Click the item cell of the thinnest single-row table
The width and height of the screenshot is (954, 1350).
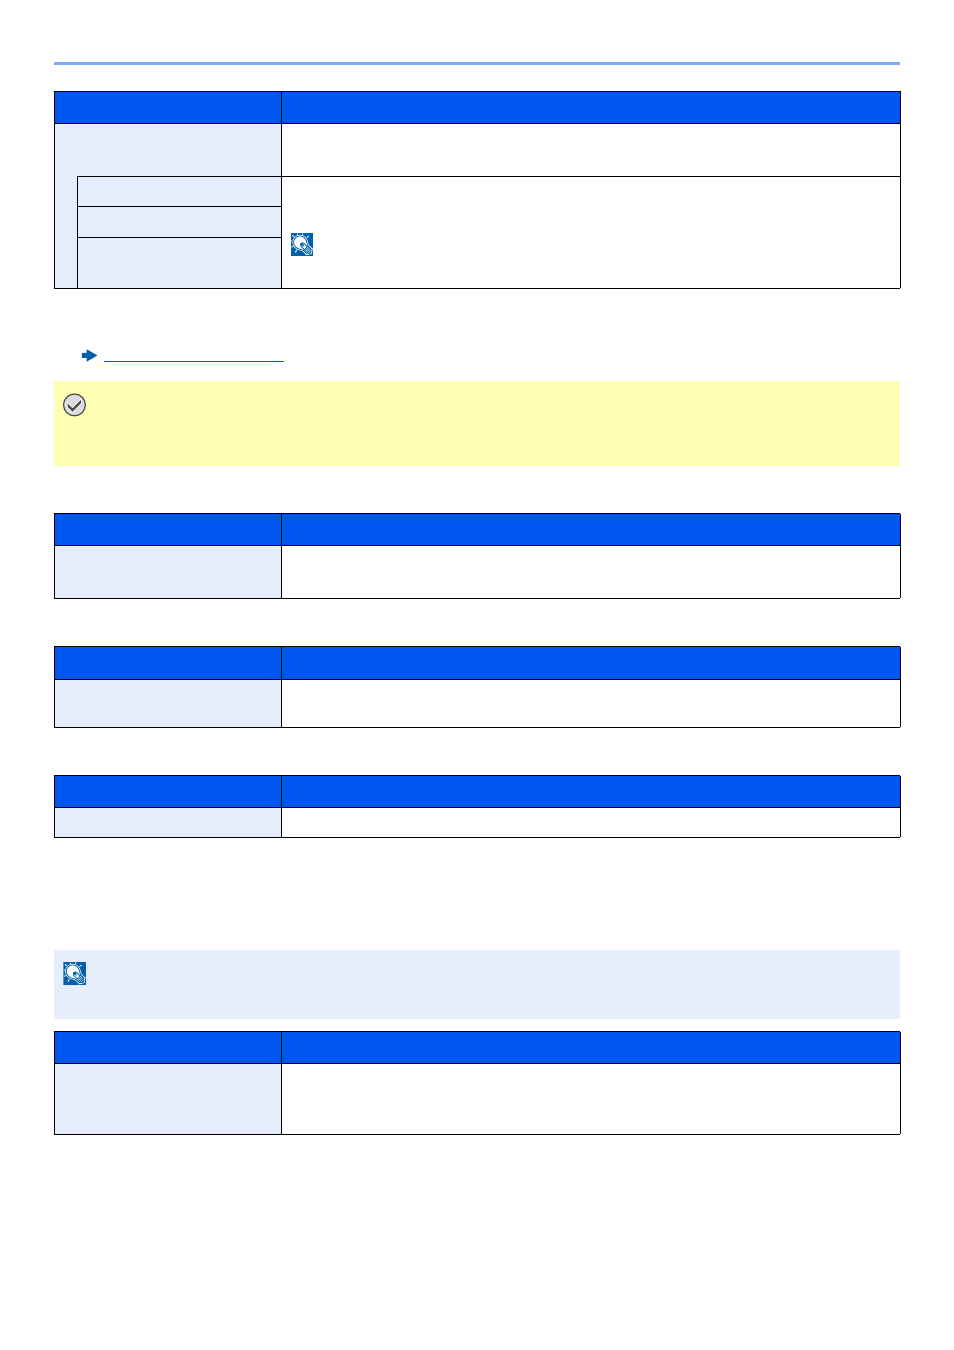click(168, 822)
